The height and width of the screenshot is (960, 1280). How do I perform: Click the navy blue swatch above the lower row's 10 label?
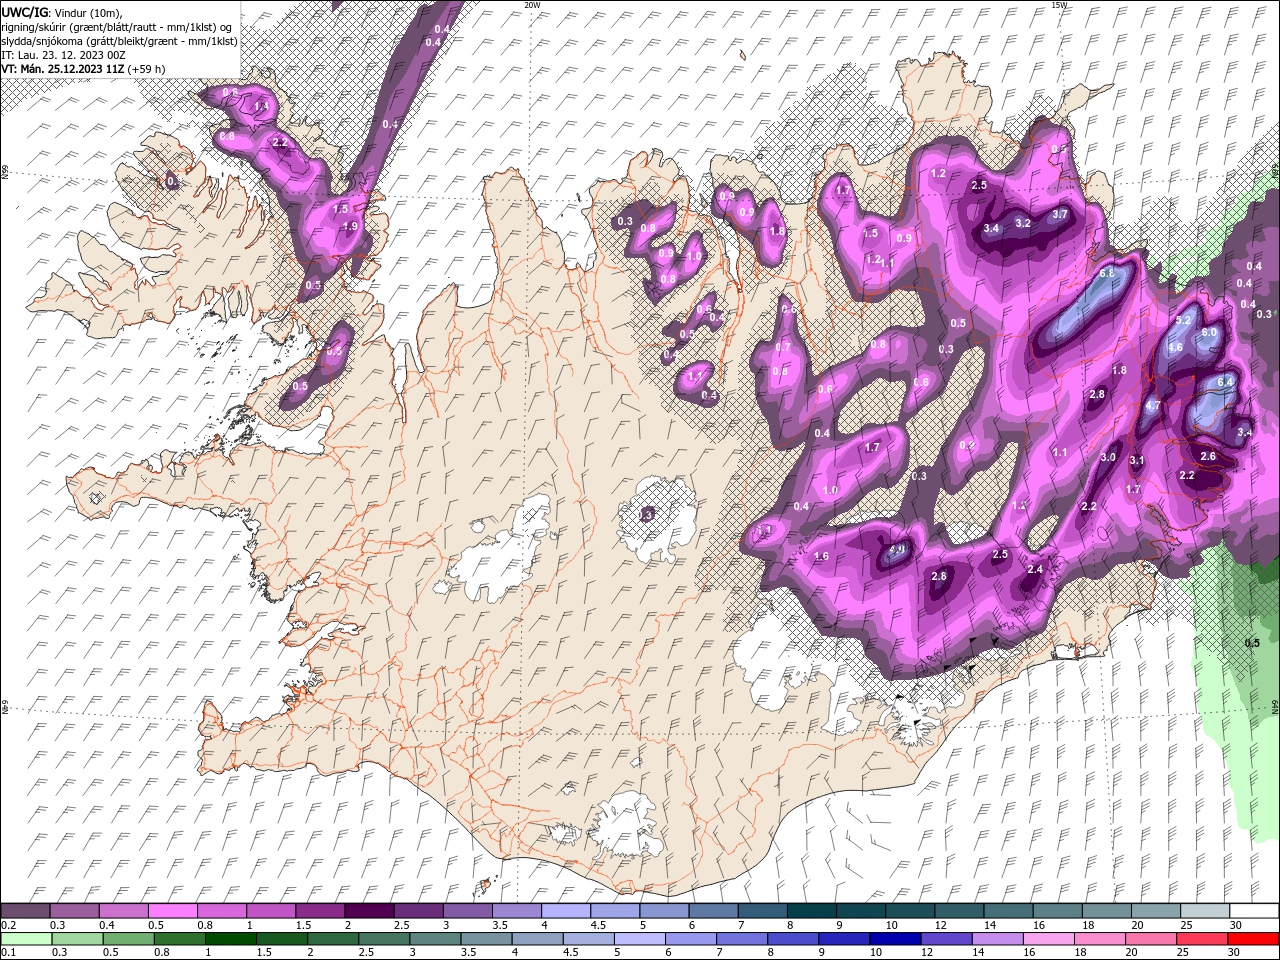tap(893, 939)
